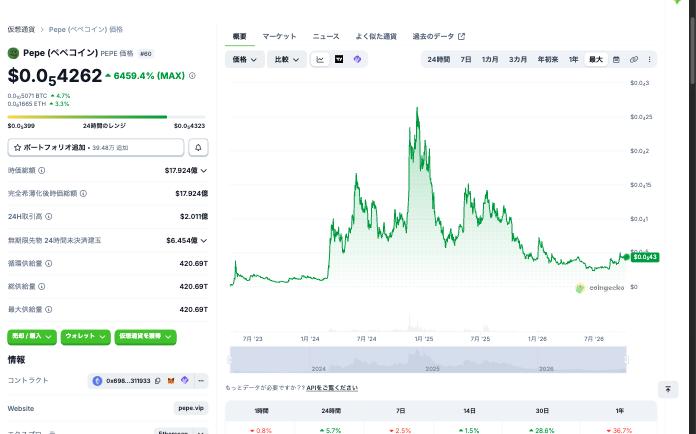696x434 pixels.
Task: Open the green 仮想通貨を獲得 dropdown
Action: pos(145,337)
